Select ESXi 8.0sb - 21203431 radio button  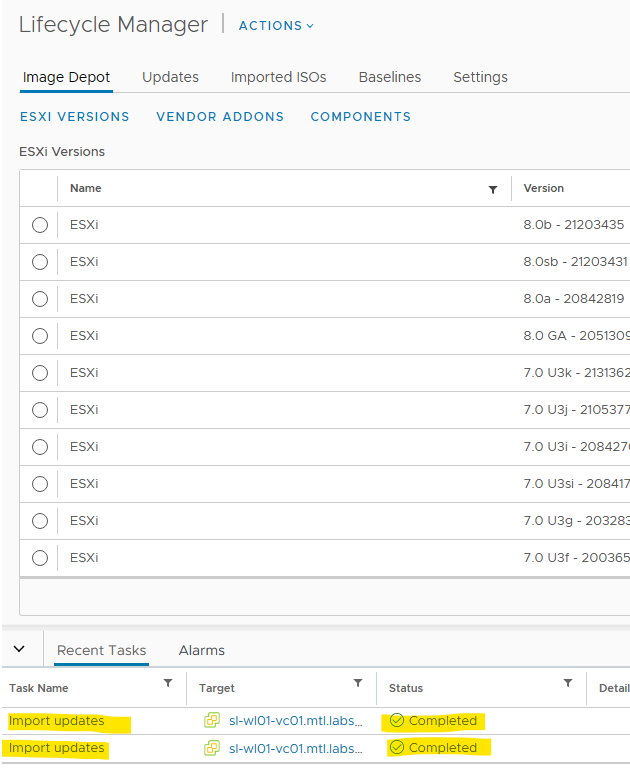pyautogui.click(x=40, y=262)
